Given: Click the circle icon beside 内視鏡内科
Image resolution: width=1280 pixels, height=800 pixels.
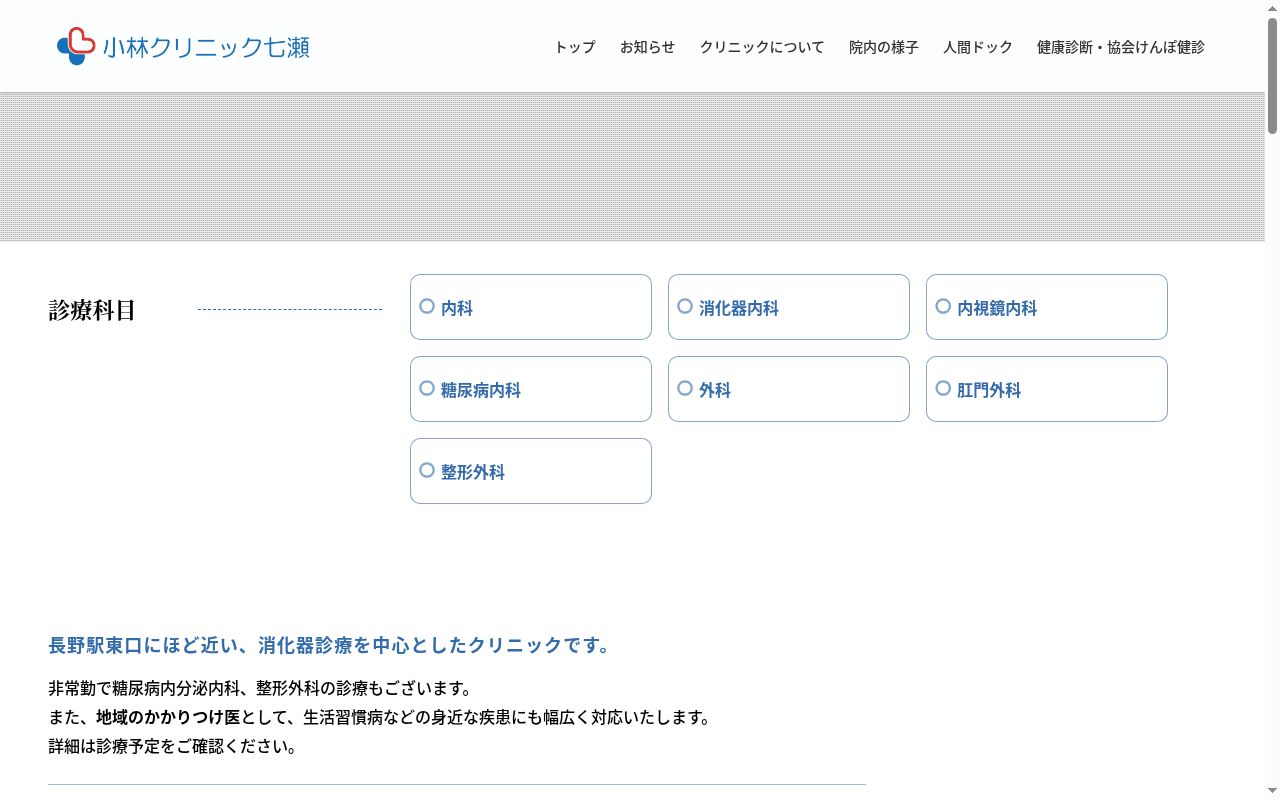Looking at the screenshot, I should tap(943, 306).
